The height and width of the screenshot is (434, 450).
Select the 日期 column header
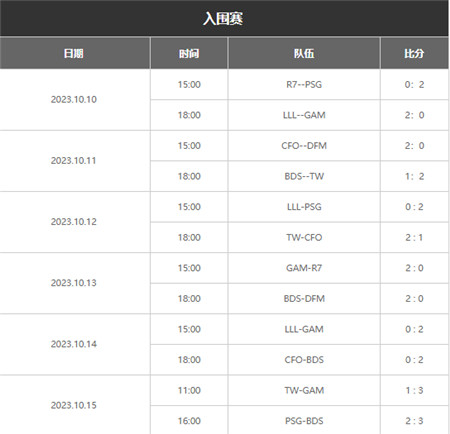click(x=75, y=53)
